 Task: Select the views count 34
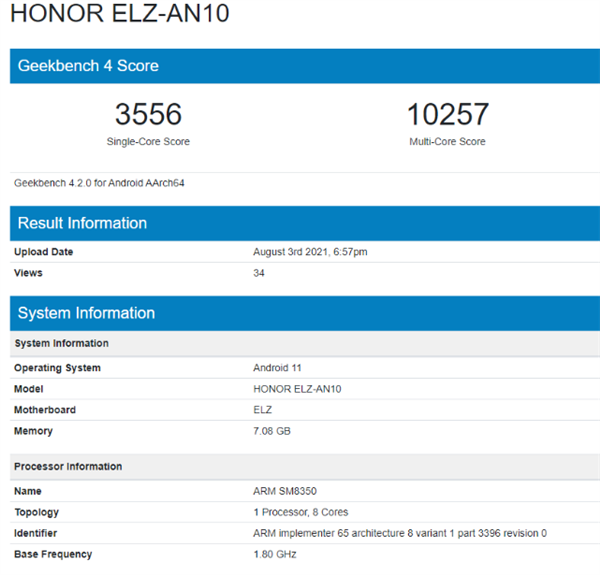(x=259, y=273)
